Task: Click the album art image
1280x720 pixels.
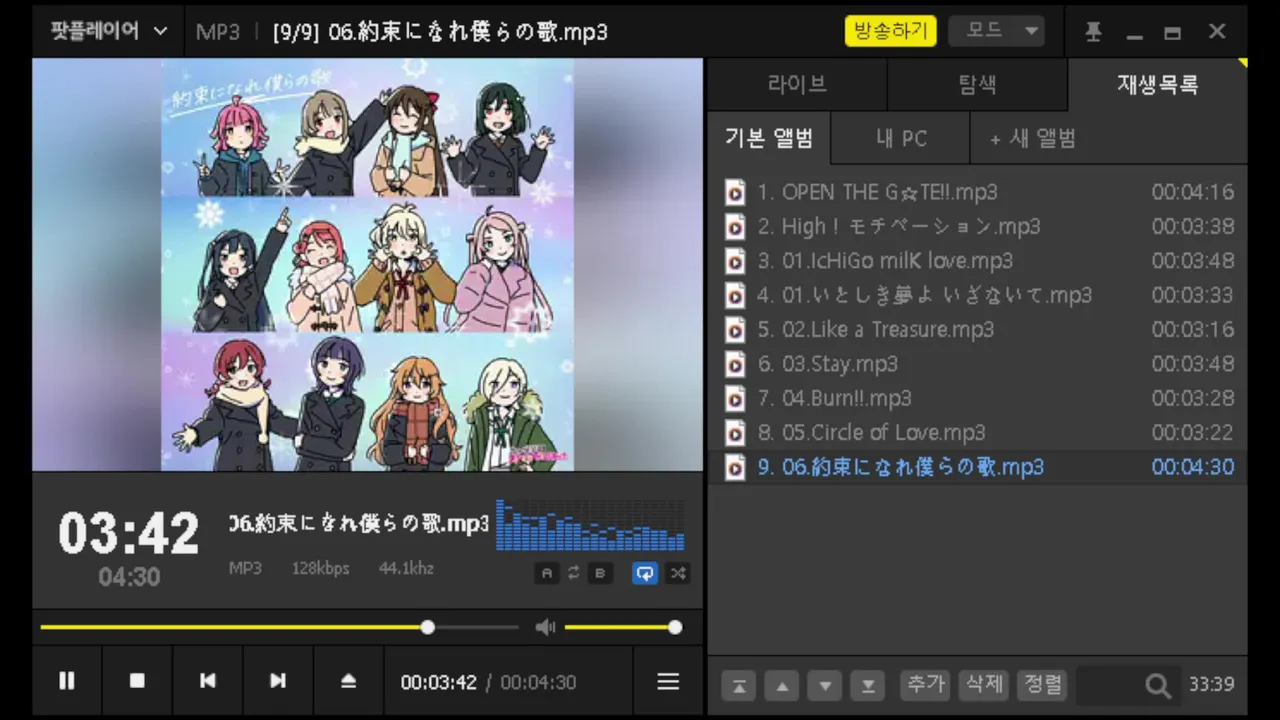Action: click(368, 264)
